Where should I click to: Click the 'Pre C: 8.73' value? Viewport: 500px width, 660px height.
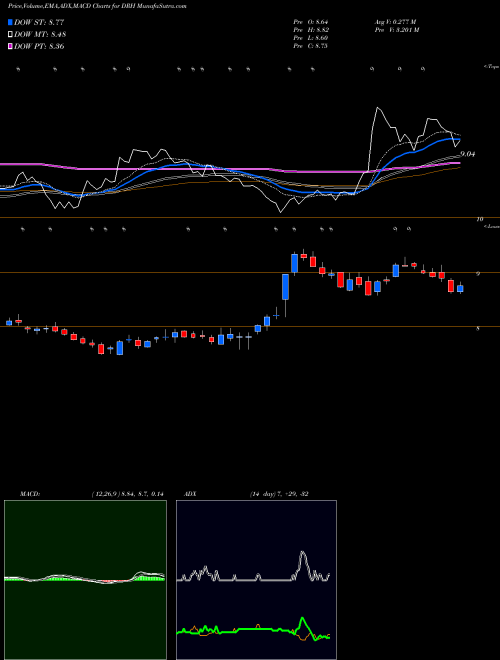[x=311, y=46]
